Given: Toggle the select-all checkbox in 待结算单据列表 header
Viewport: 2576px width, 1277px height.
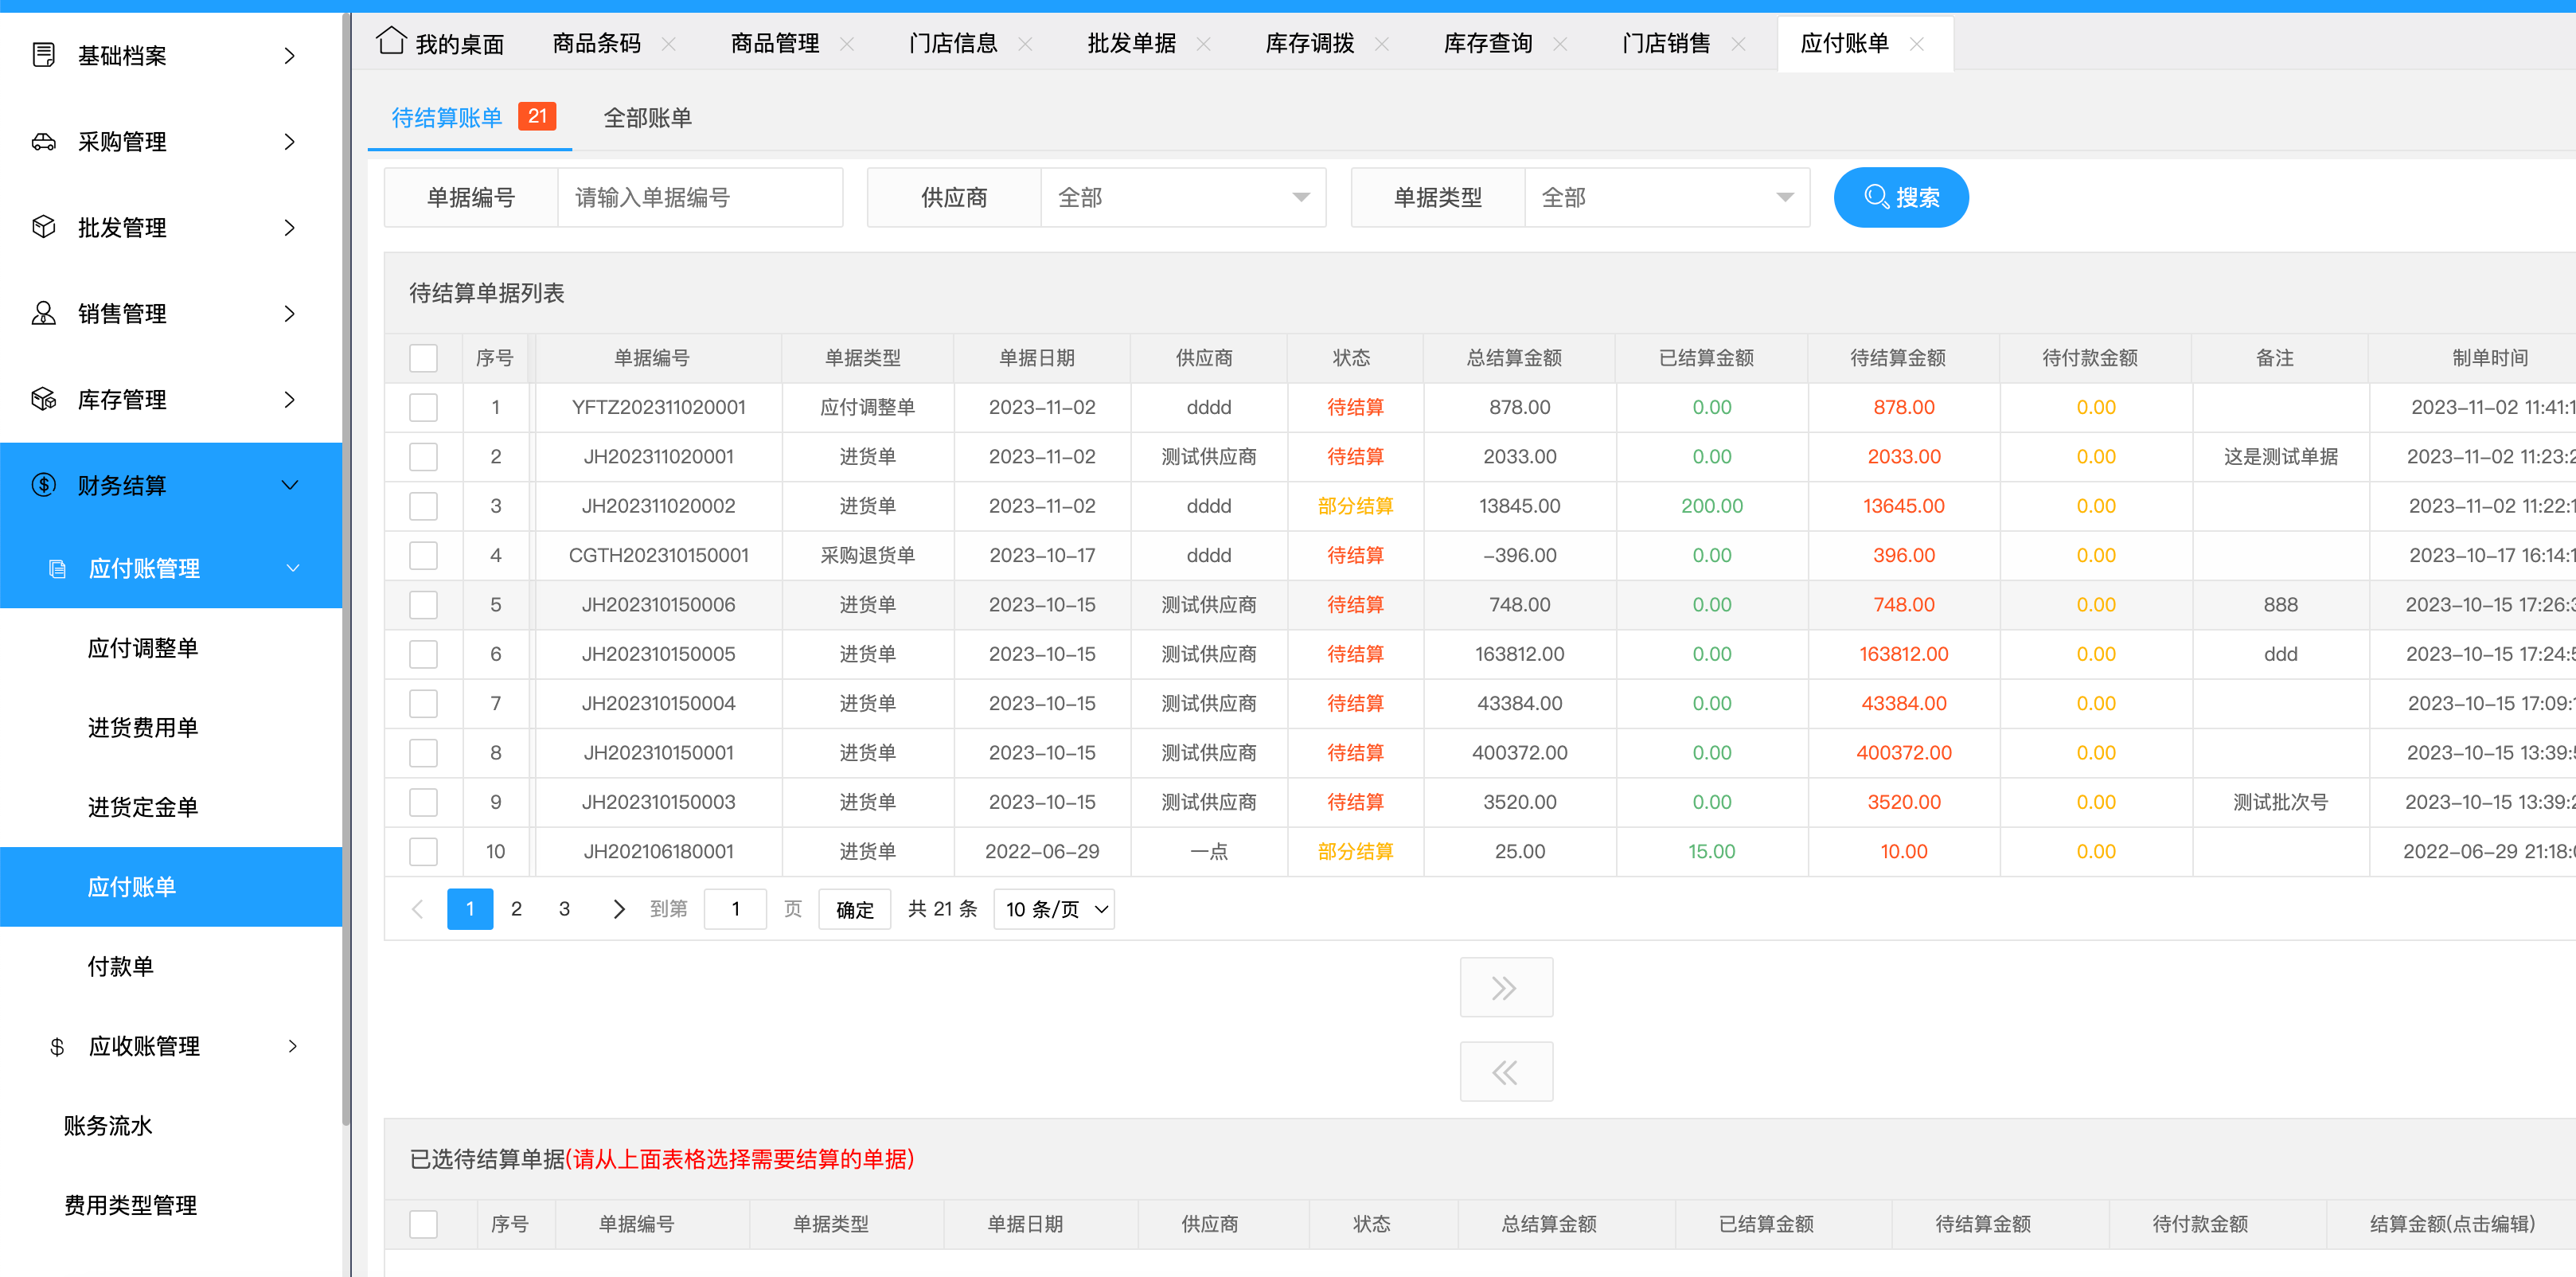Looking at the screenshot, I should coord(424,358).
